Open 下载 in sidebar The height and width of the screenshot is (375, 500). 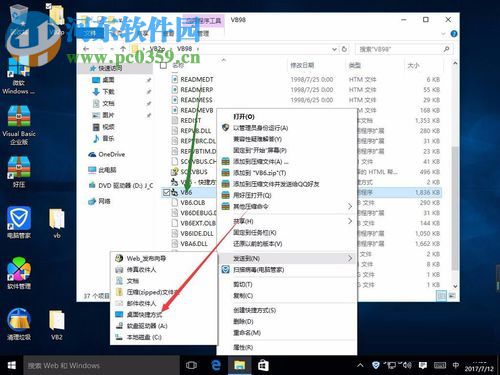click(108, 92)
